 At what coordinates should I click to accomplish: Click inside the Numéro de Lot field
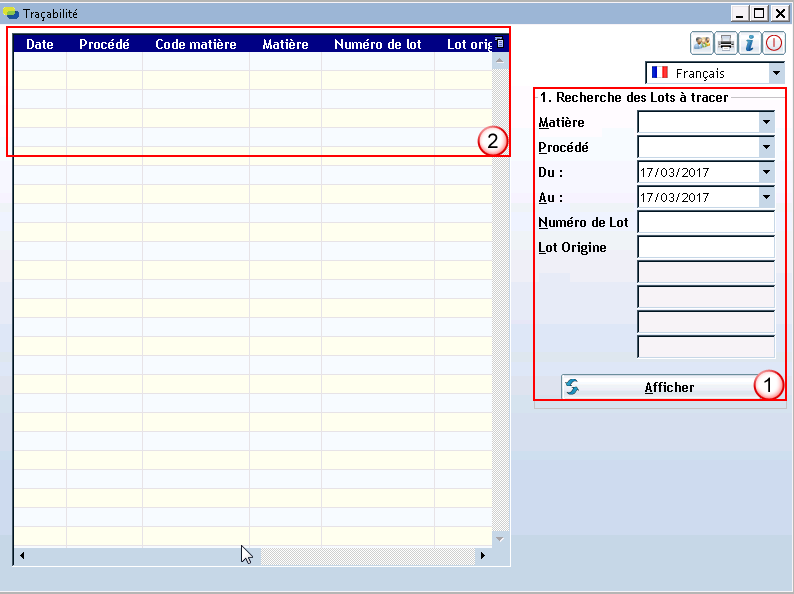coord(706,222)
